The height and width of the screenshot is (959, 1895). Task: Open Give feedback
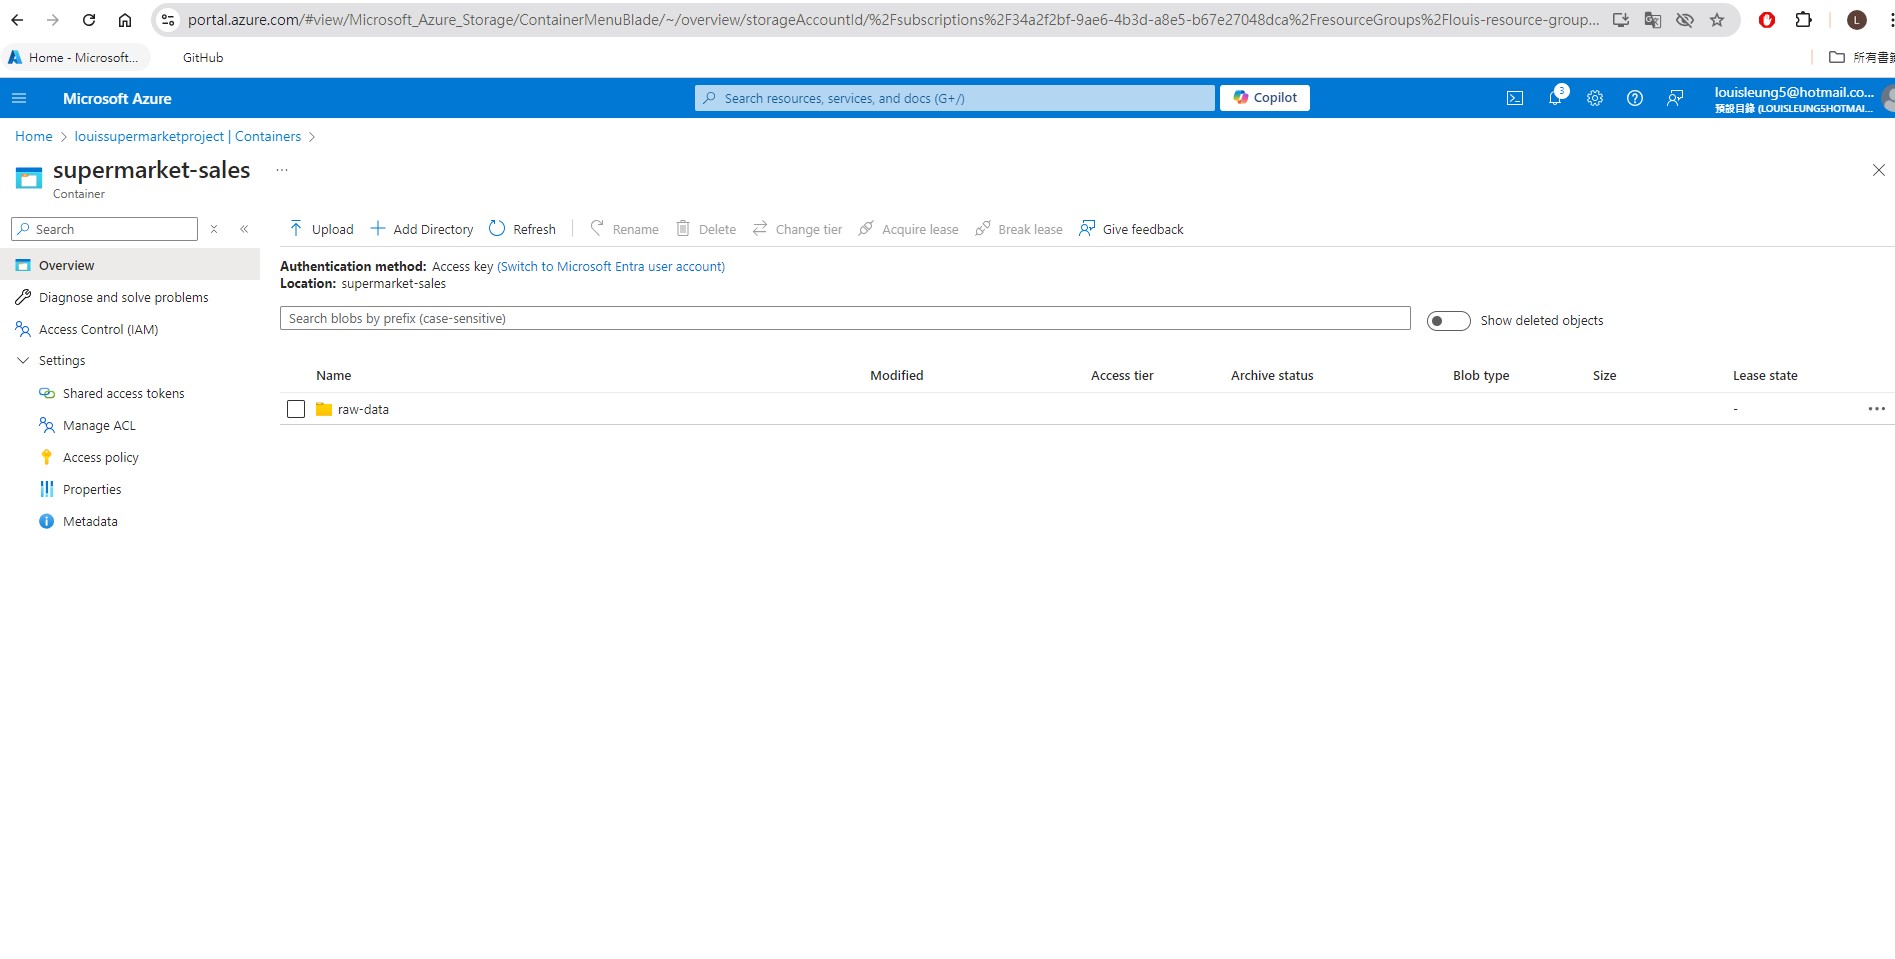pyautogui.click(x=1130, y=229)
